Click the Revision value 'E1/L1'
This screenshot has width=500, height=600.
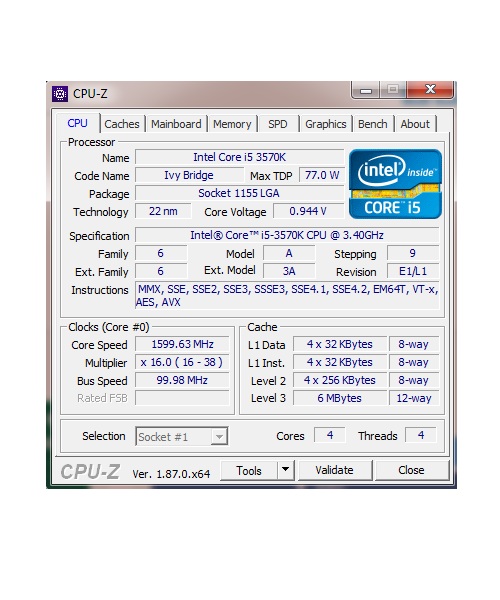(413, 271)
